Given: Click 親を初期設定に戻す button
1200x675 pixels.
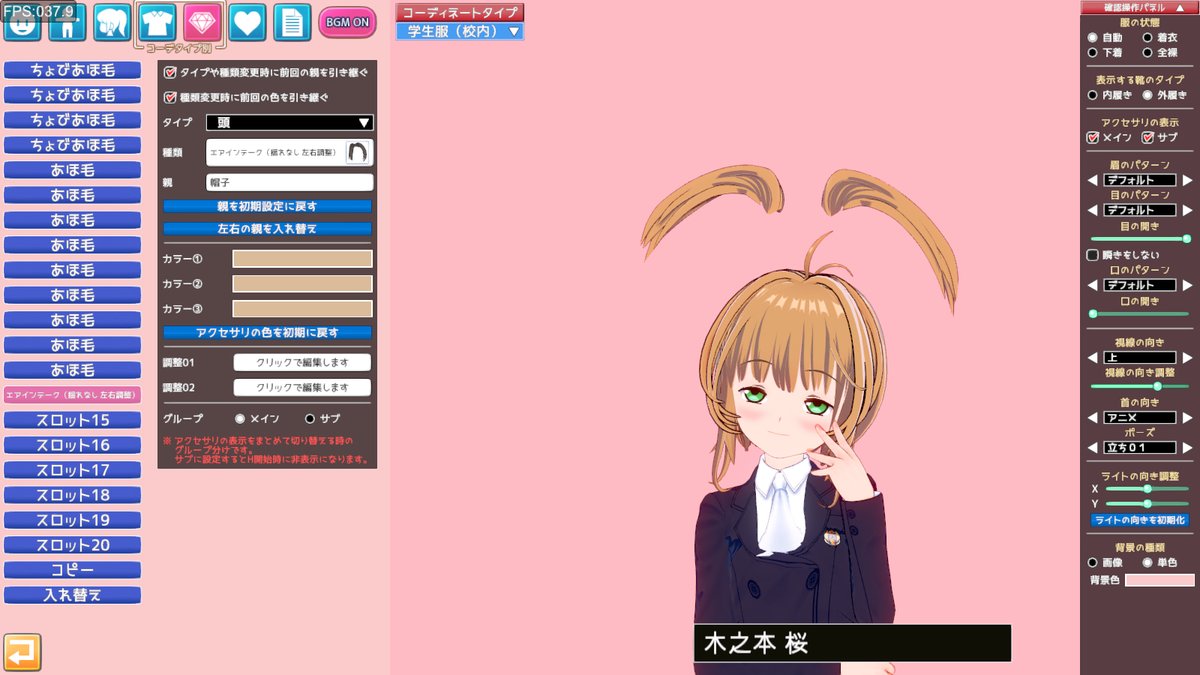Looking at the screenshot, I should tap(267, 206).
